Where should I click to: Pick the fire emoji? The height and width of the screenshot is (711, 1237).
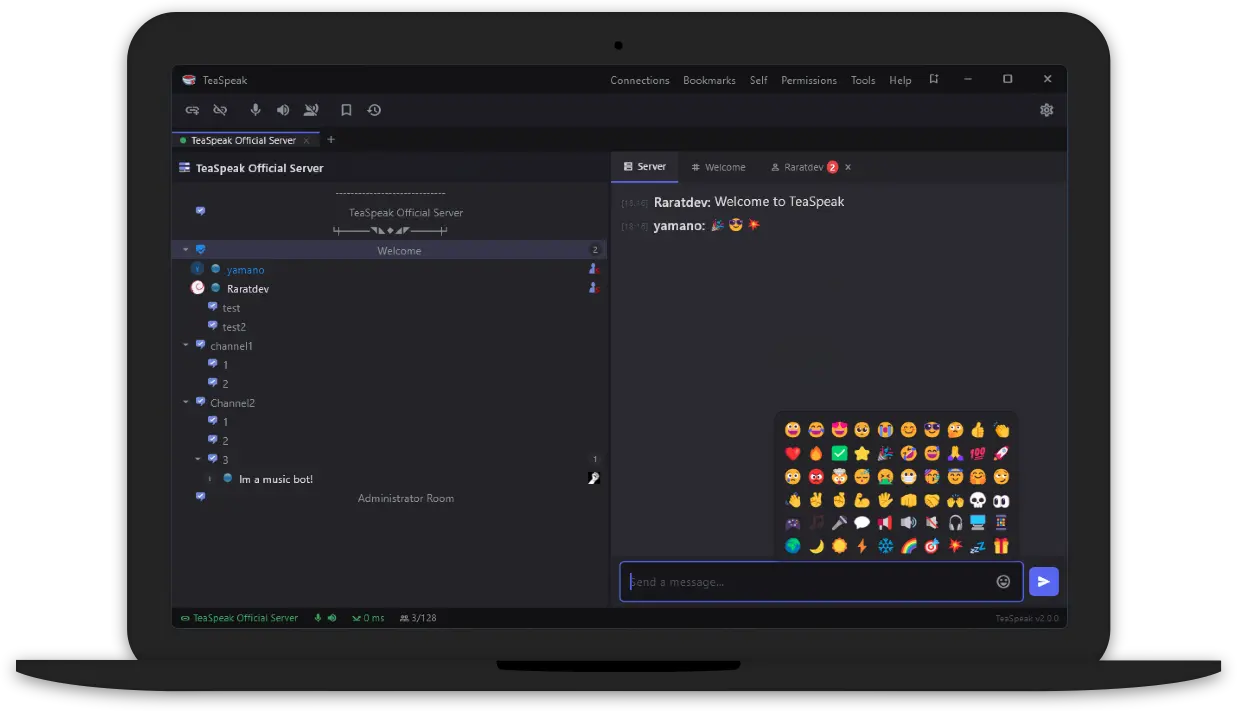point(816,453)
